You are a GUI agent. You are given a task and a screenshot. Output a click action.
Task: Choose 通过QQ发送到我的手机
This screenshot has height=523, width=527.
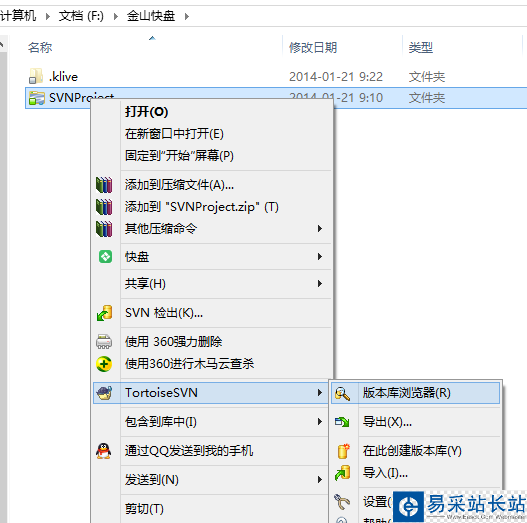click(189, 451)
